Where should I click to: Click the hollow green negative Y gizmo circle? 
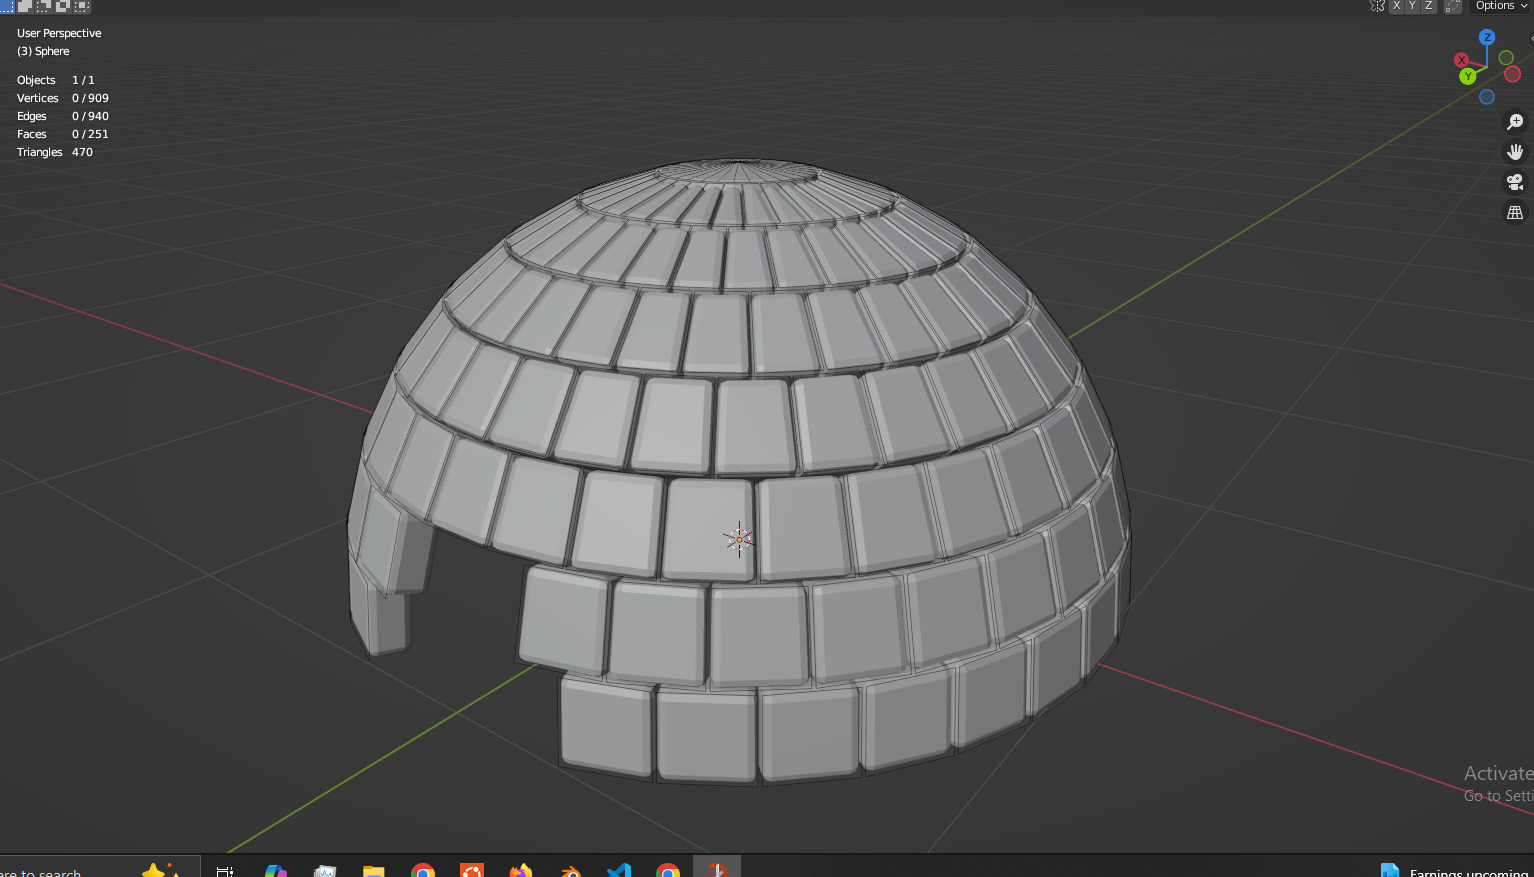pyautogui.click(x=1506, y=58)
